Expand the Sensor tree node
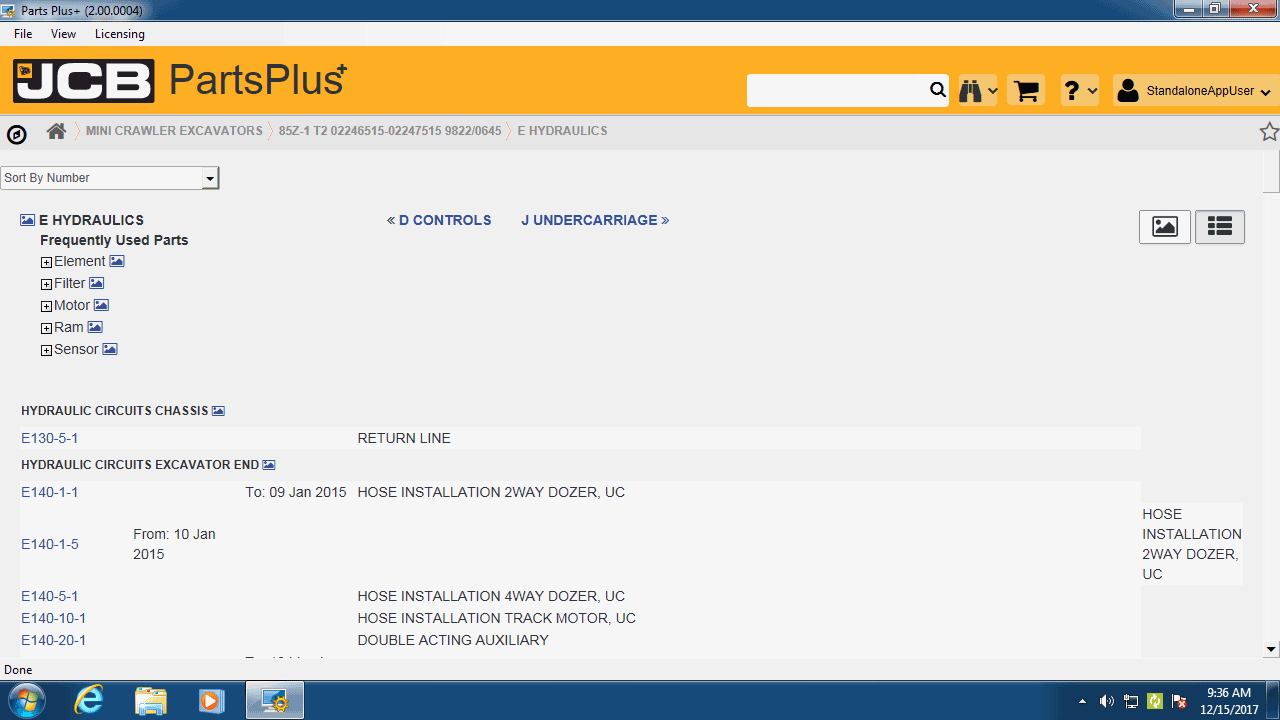 click(46, 351)
